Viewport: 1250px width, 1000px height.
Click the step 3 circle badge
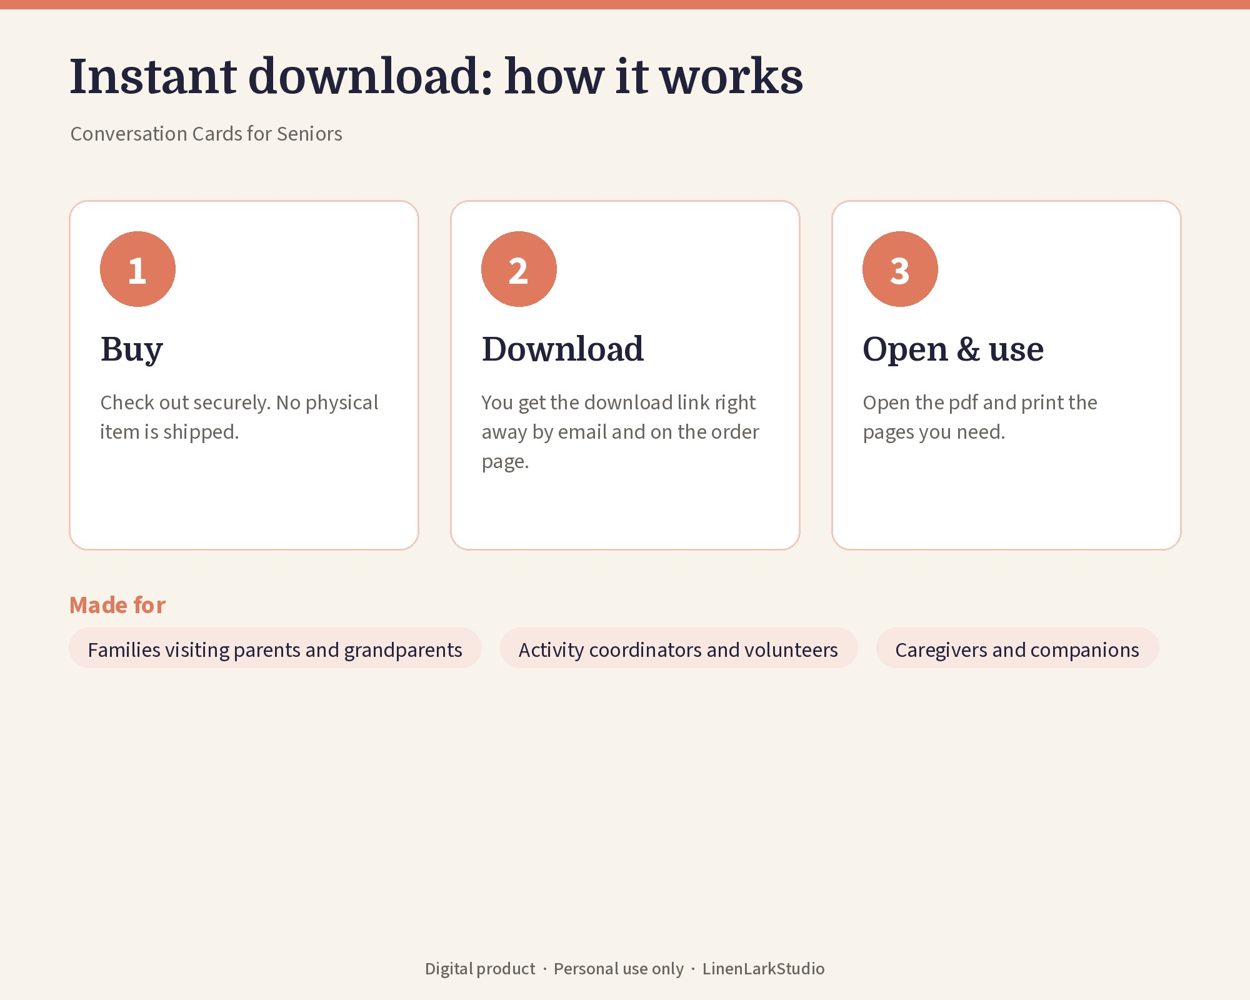pyautogui.click(x=900, y=269)
